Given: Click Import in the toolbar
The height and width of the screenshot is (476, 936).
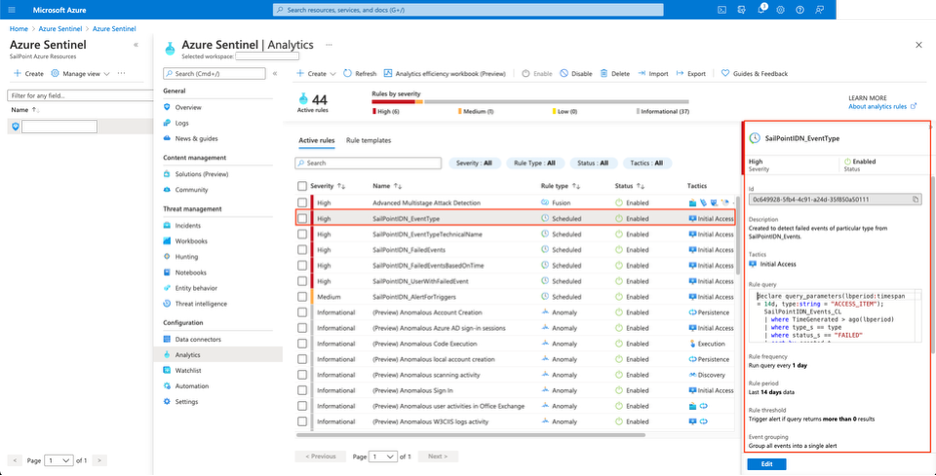Looking at the screenshot, I should click(653, 73).
